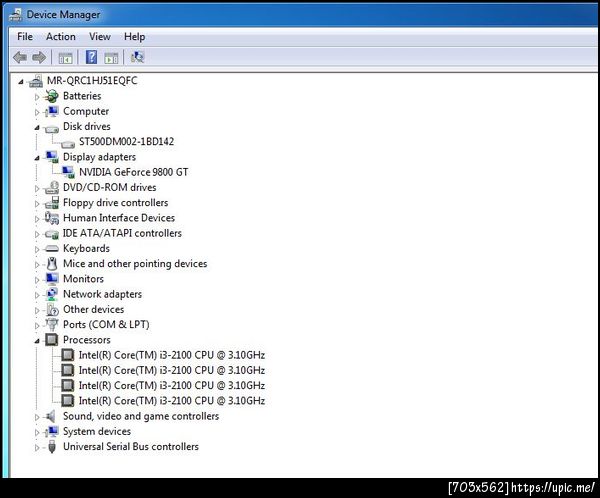Select the Other devices label

93,310
